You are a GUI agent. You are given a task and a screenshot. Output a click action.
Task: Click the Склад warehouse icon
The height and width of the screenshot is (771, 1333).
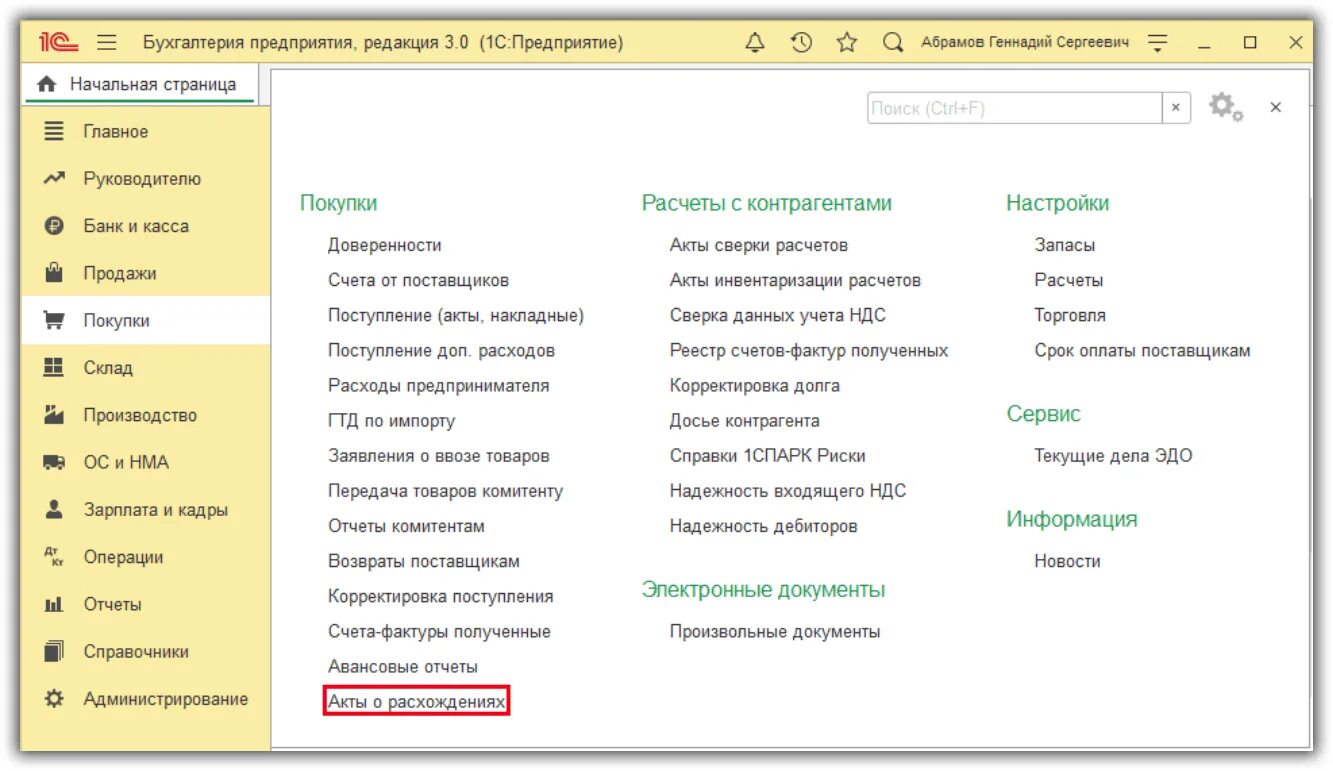[54, 367]
